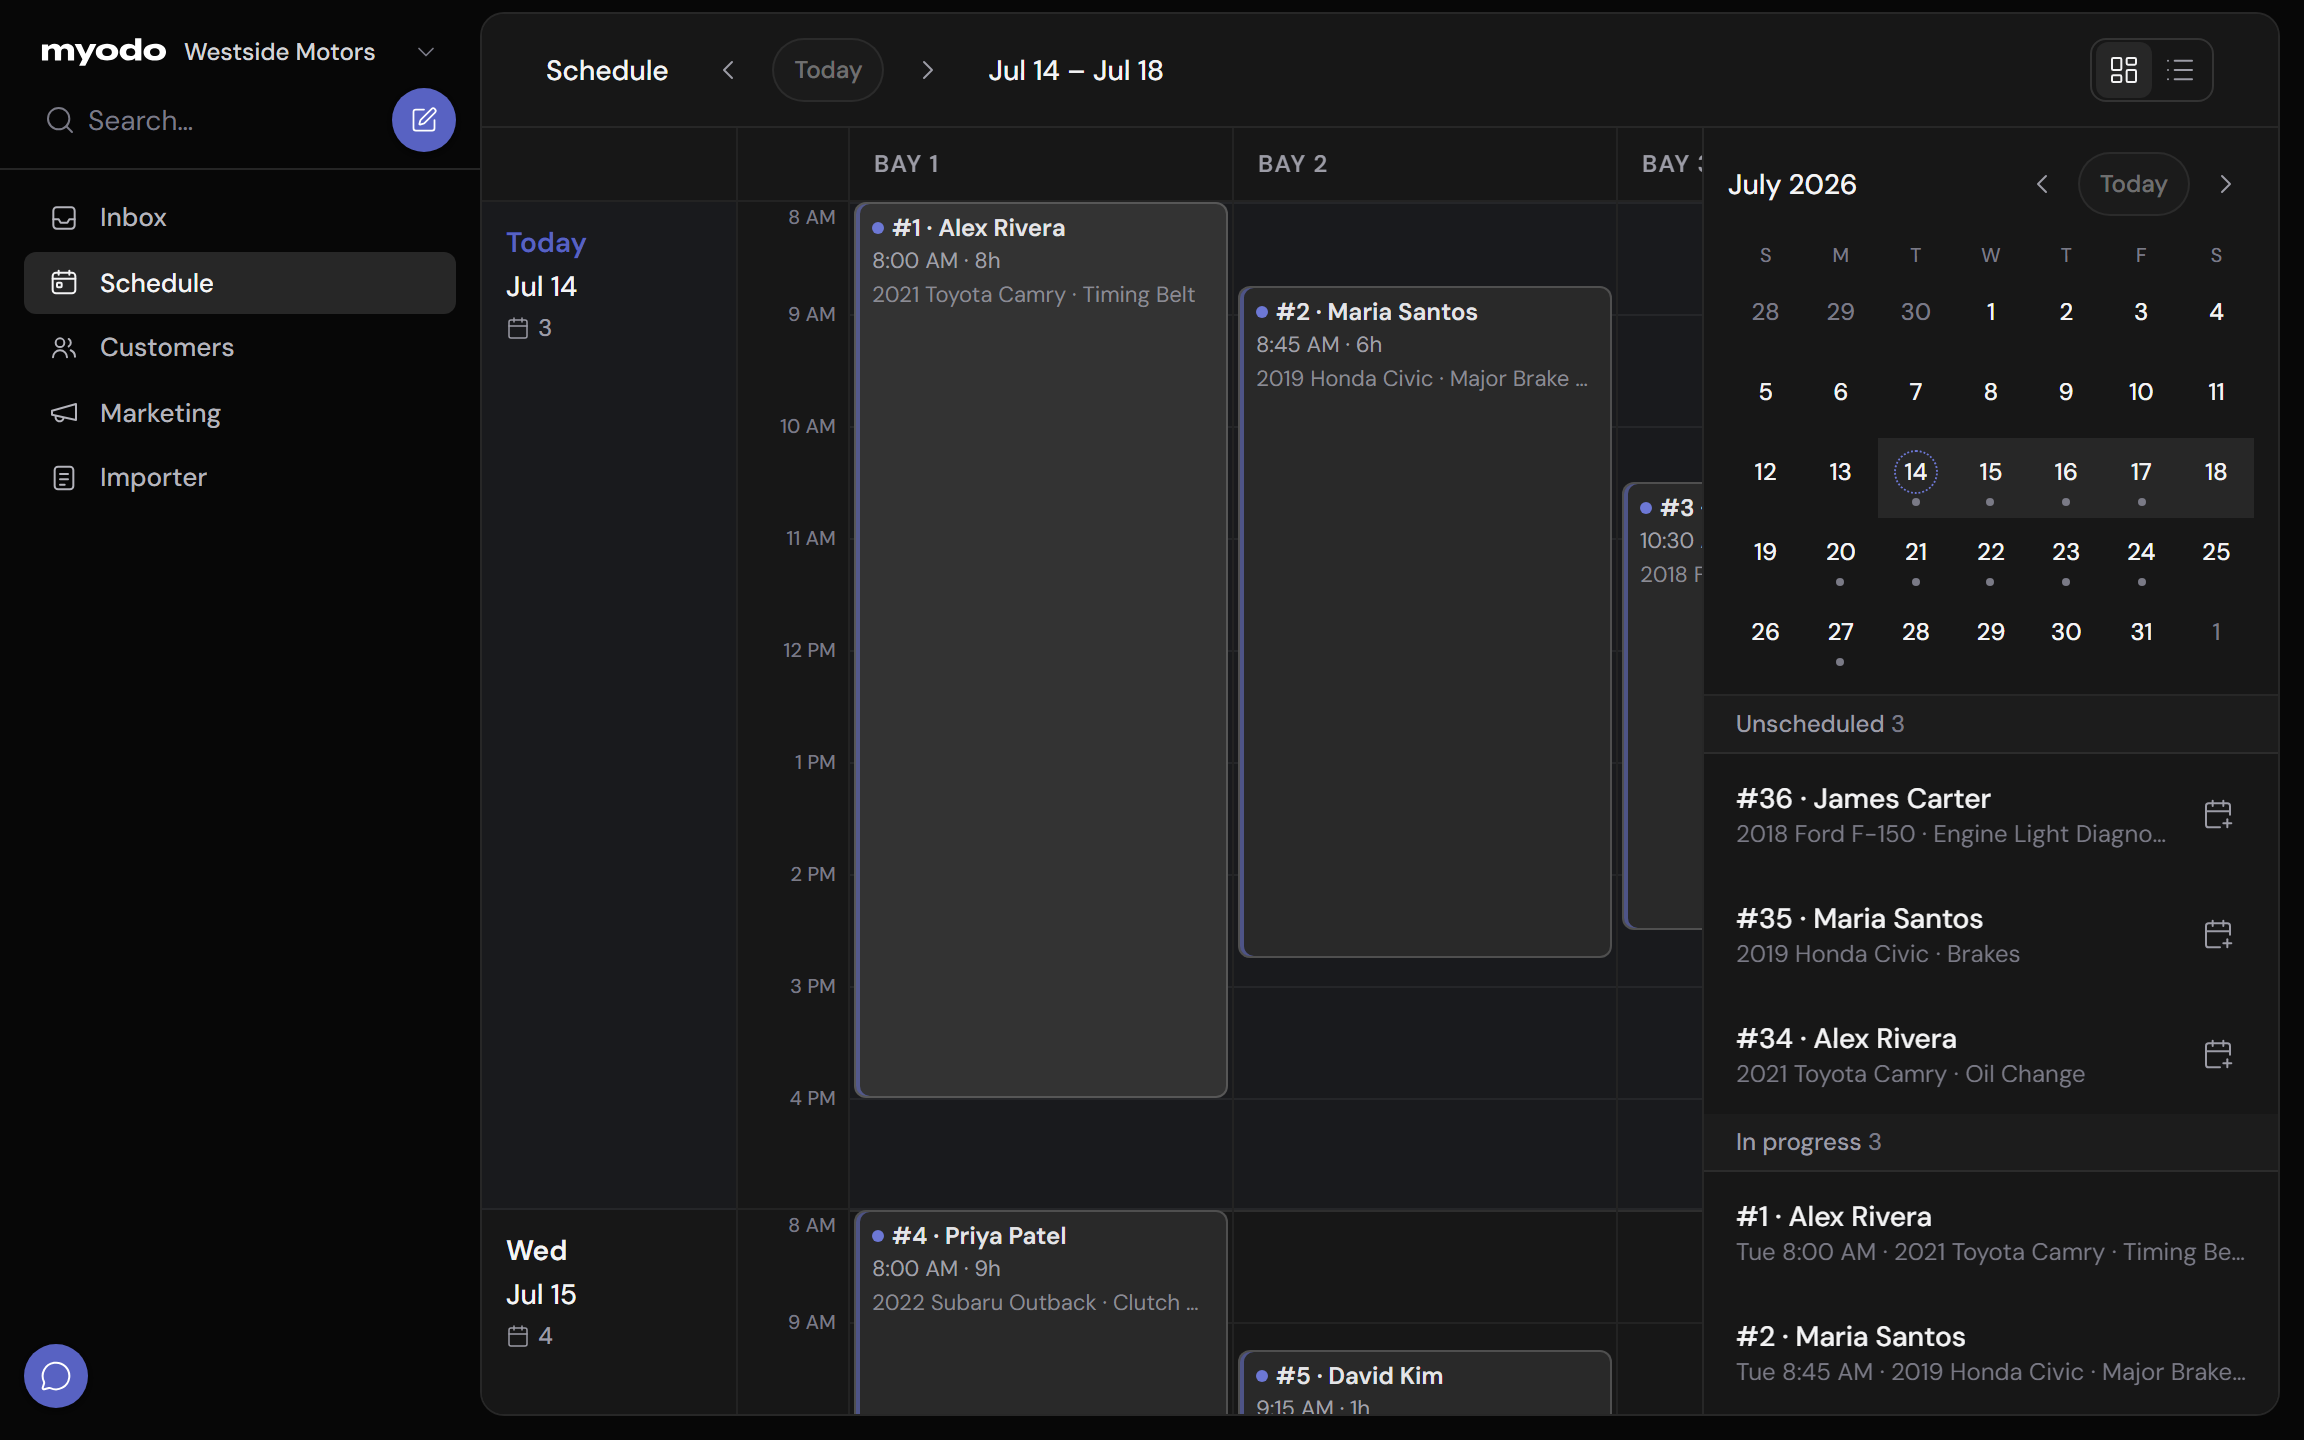The image size is (2304, 1440).
Task: Open Schedule in the sidebar
Action: pyautogui.click(x=240, y=283)
